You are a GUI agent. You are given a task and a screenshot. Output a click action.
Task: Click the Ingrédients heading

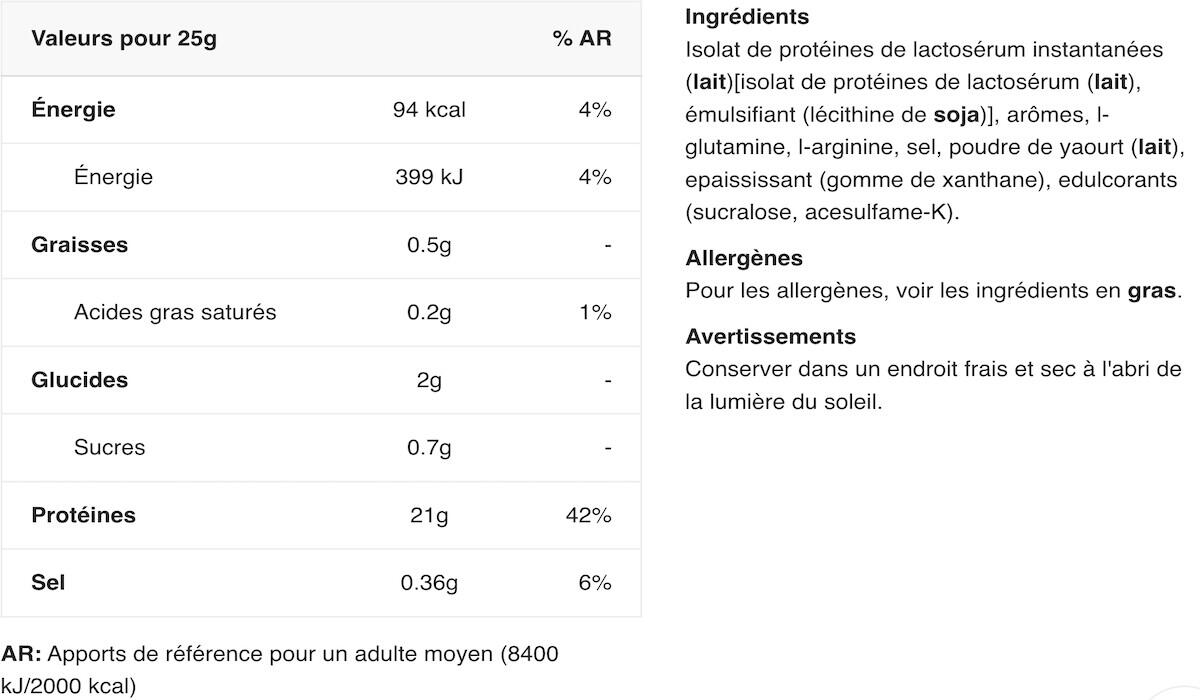click(747, 17)
